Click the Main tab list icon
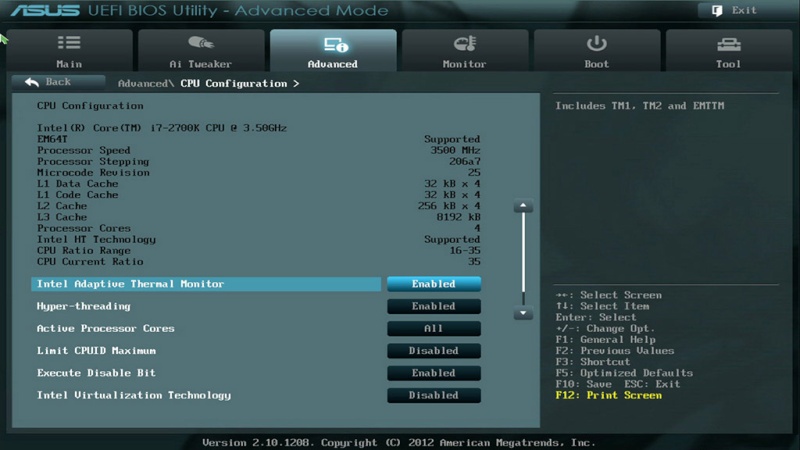Screen dimensions: 800x450 coord(69,43)
